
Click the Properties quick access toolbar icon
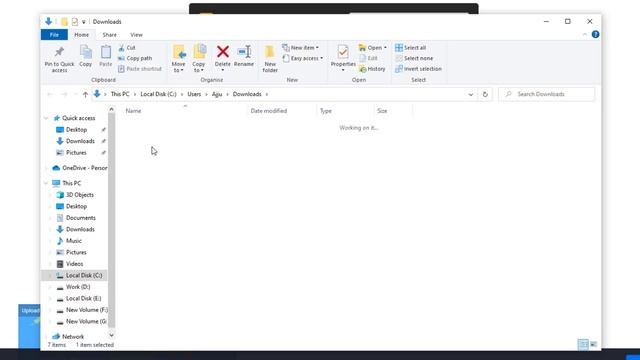coord(75,22)
